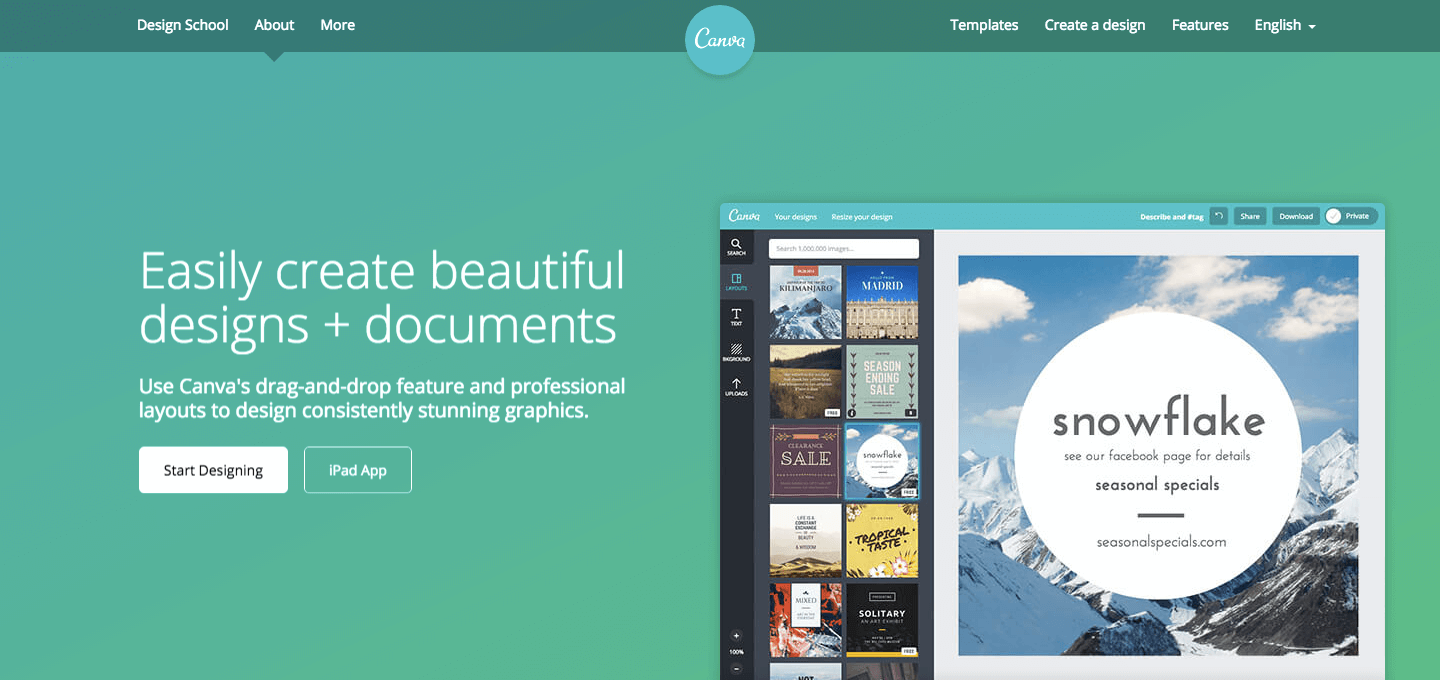
Task: Open the English language dropdown
Action: [1285, 25]
